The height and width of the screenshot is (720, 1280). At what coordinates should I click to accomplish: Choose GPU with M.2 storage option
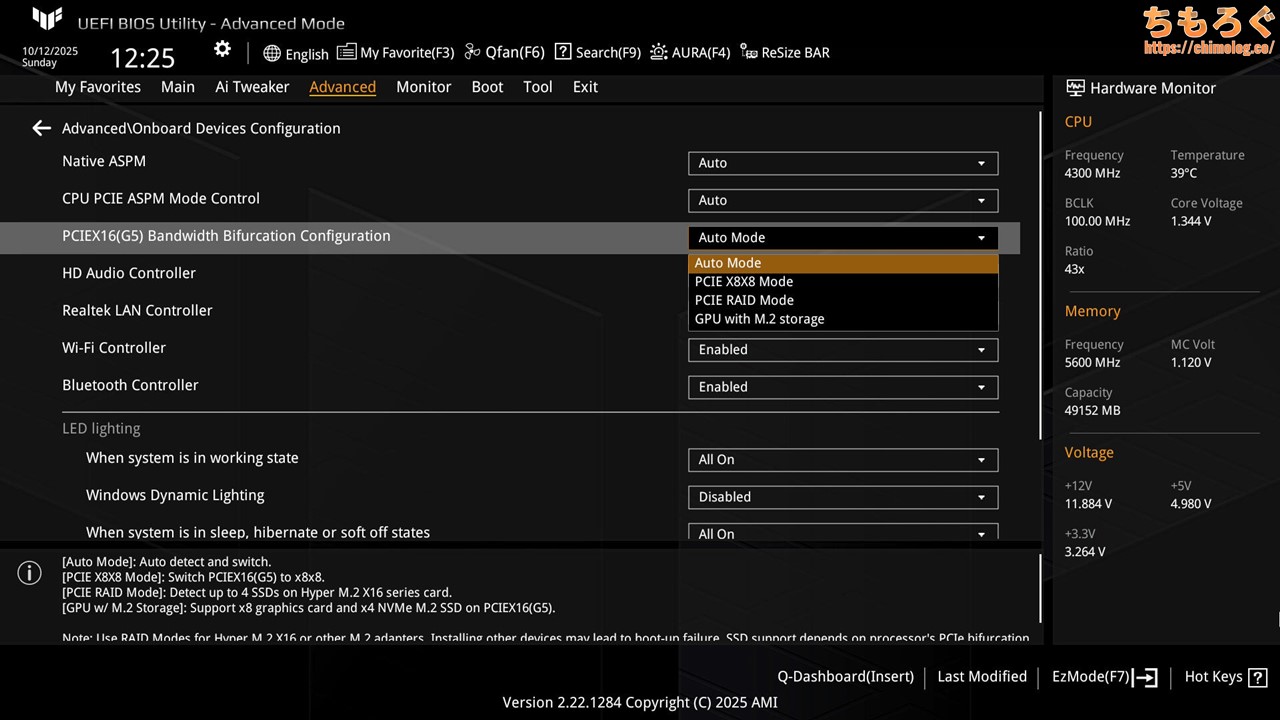point(759,319)
